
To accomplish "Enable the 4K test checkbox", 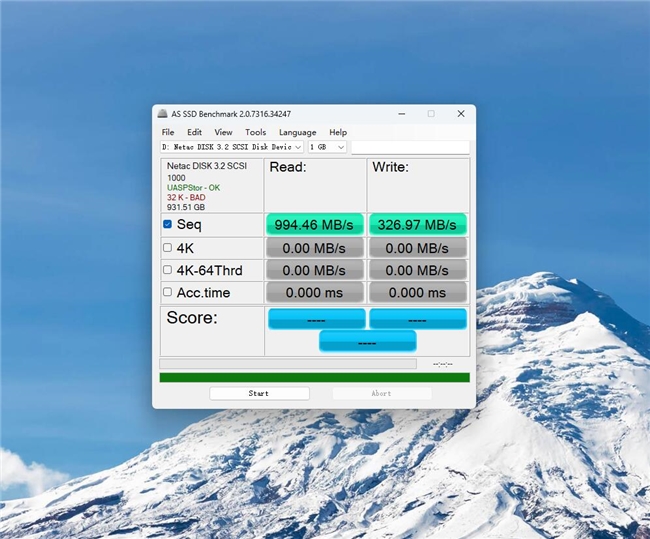I will 168,247.
